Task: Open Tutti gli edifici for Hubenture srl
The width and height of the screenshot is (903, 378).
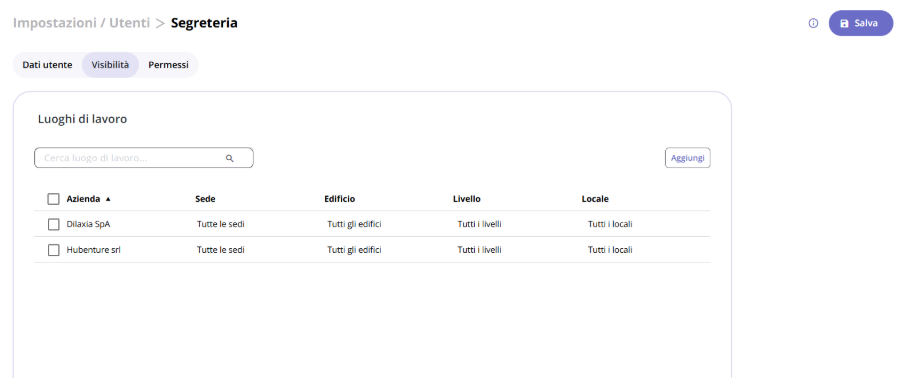Action: coord(354,250)
